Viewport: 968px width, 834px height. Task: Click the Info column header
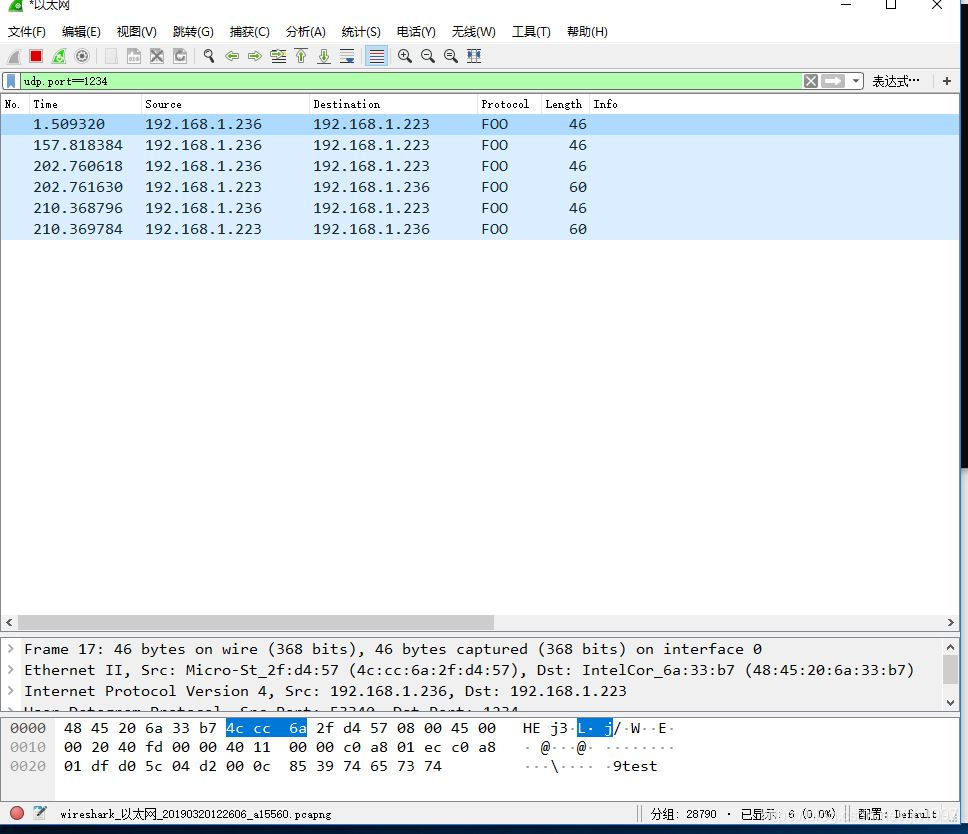774,104
